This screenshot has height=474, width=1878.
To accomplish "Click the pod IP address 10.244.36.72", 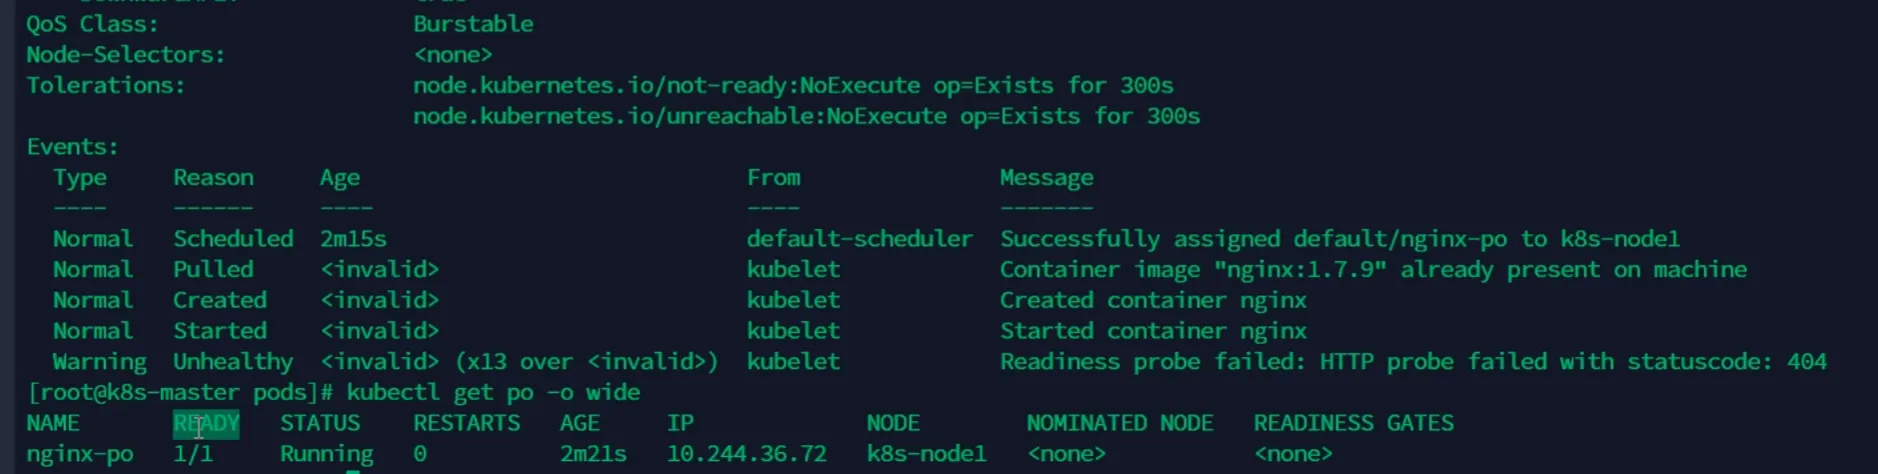I will point(746,454).
